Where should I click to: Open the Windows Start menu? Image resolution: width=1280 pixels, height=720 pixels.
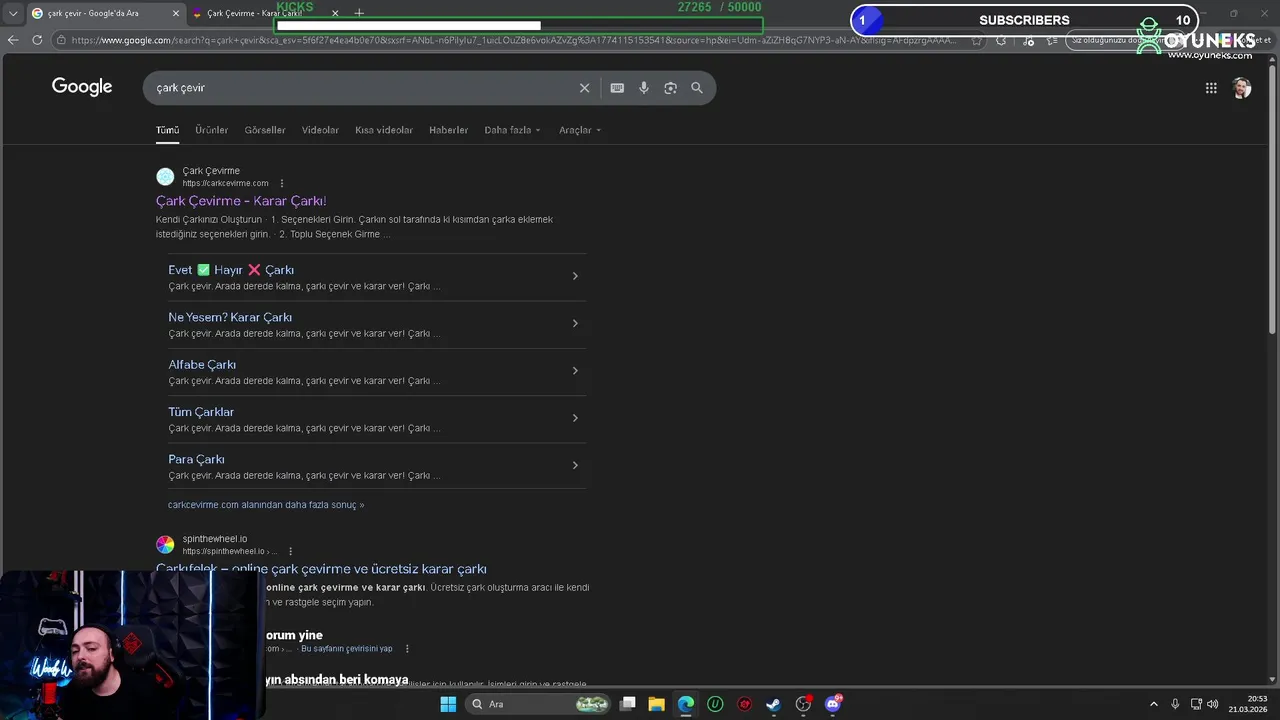tap(448, 704)
